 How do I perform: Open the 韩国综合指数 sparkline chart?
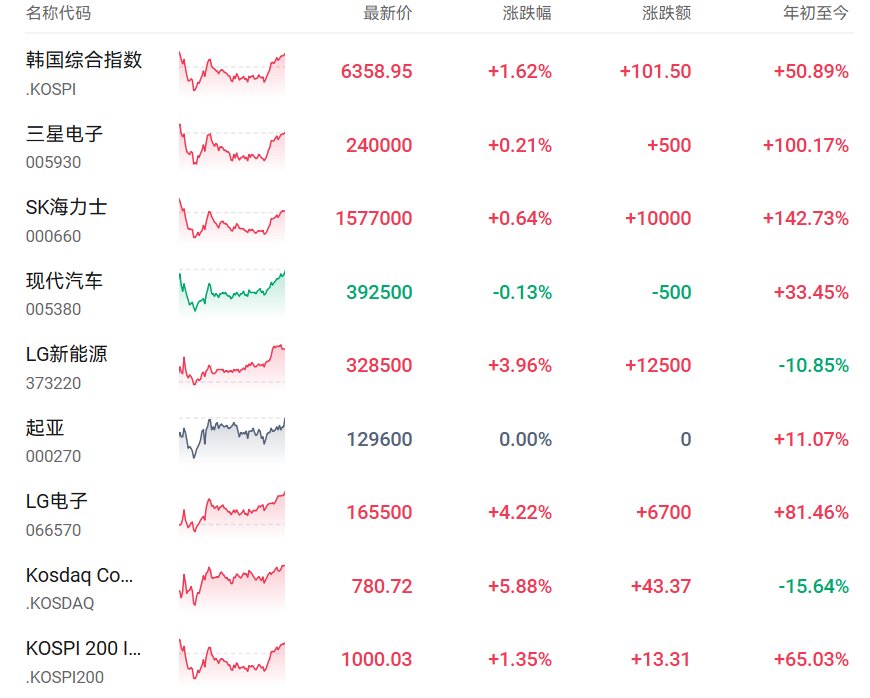232,73
